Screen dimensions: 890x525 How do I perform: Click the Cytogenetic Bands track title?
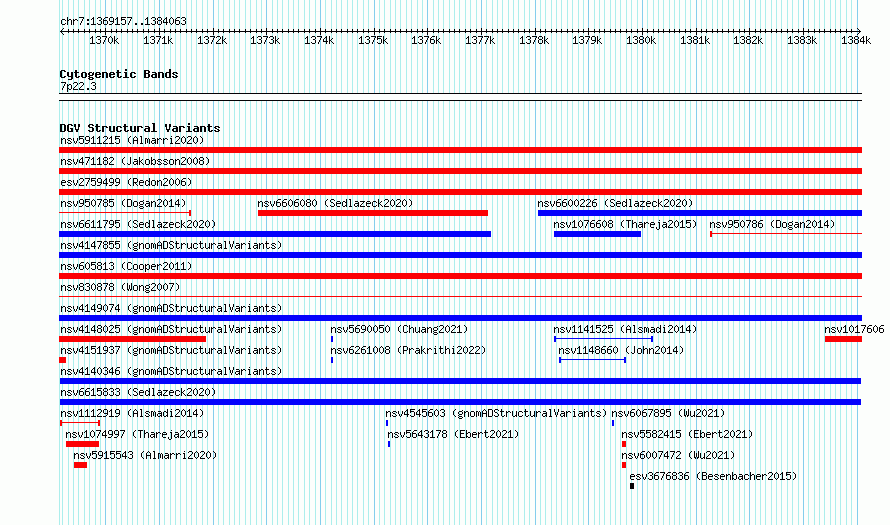[x=119, y=74]
